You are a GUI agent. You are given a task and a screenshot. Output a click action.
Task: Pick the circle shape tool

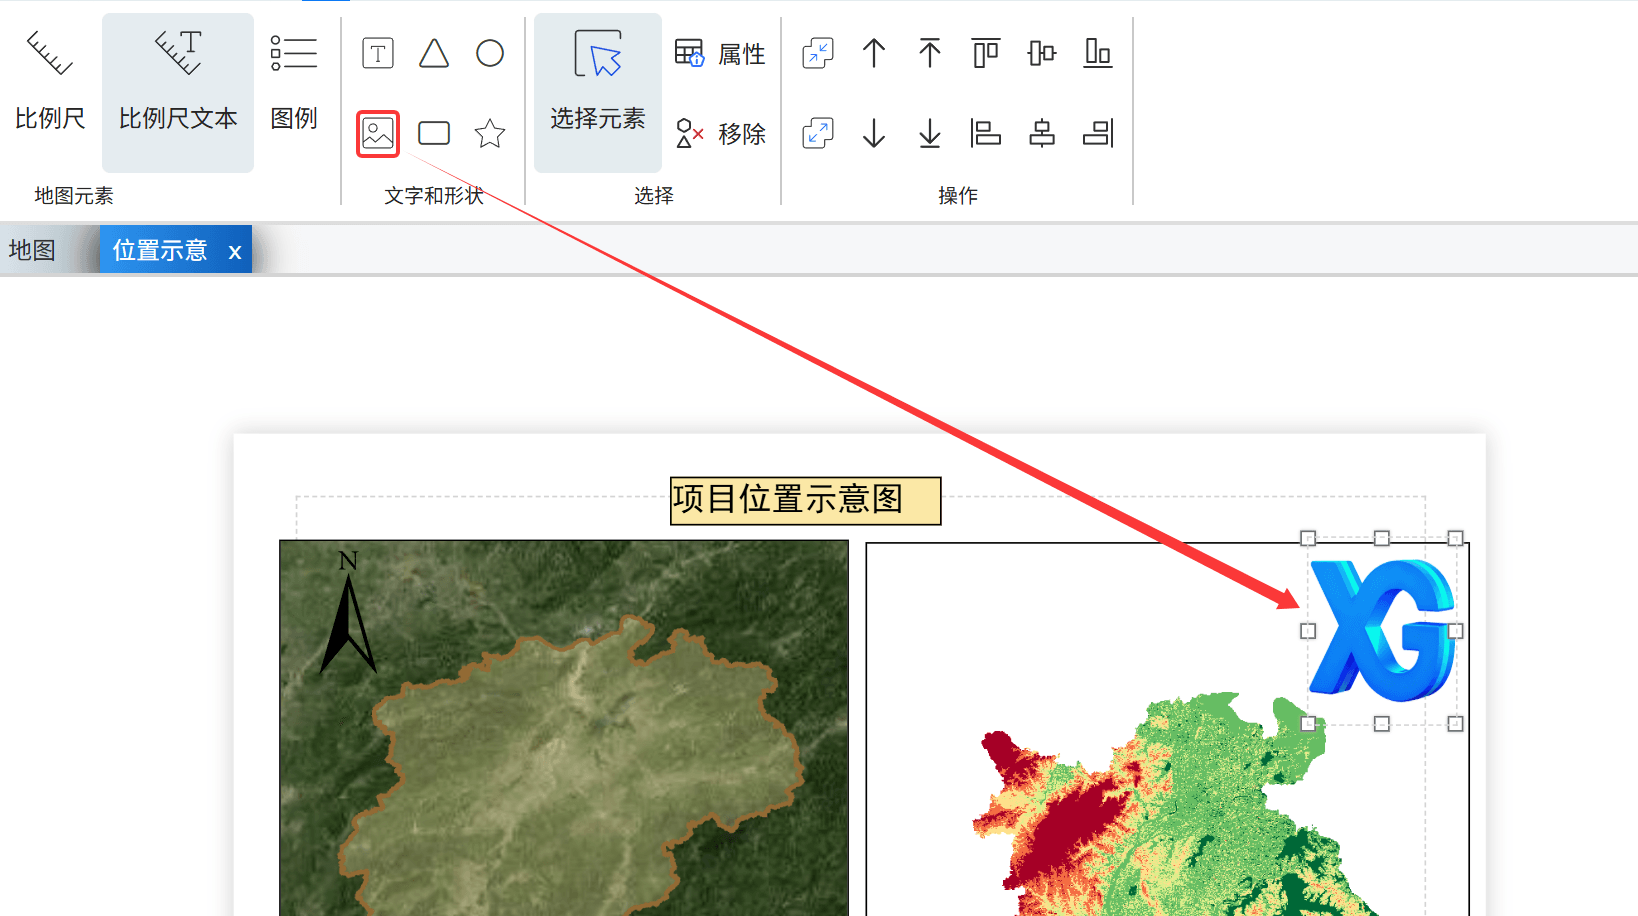pyautogui.click(x=490, y=53)
